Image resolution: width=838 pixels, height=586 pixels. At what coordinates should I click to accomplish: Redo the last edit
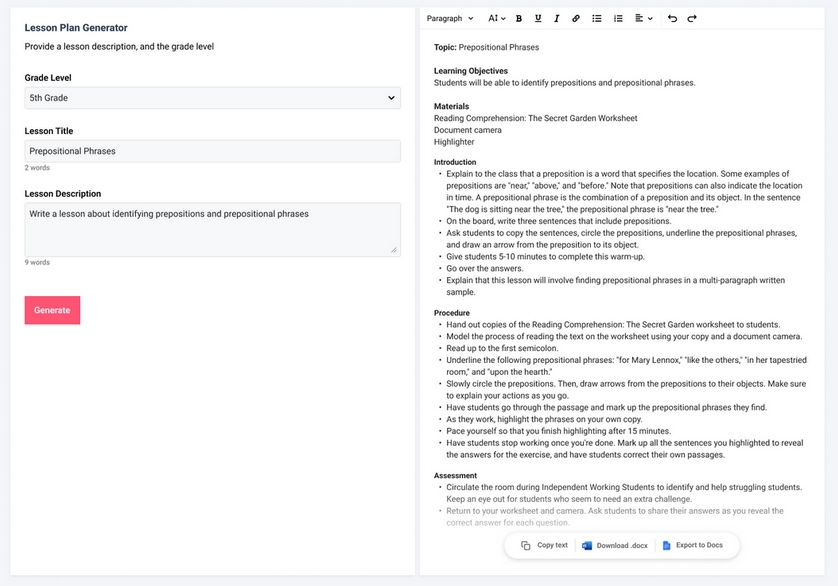(692, 18)
